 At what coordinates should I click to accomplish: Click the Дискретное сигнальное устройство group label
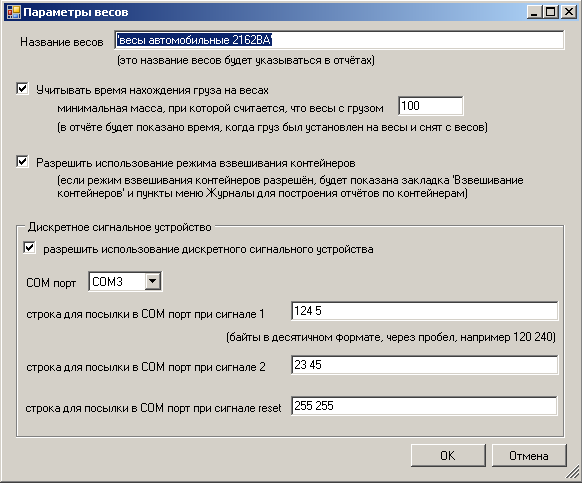point(120,227)
